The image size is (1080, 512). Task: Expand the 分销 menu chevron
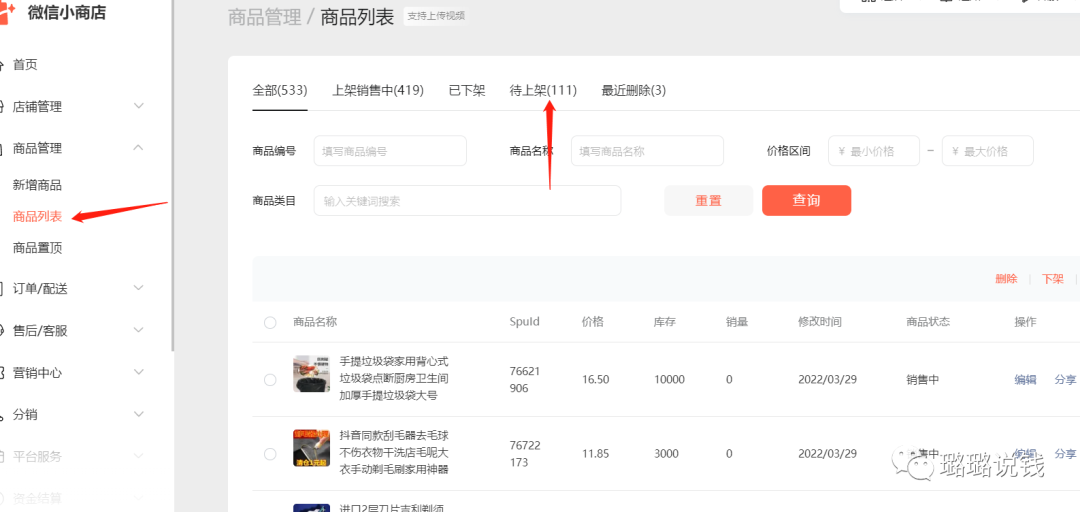click(x=138, y=414)
